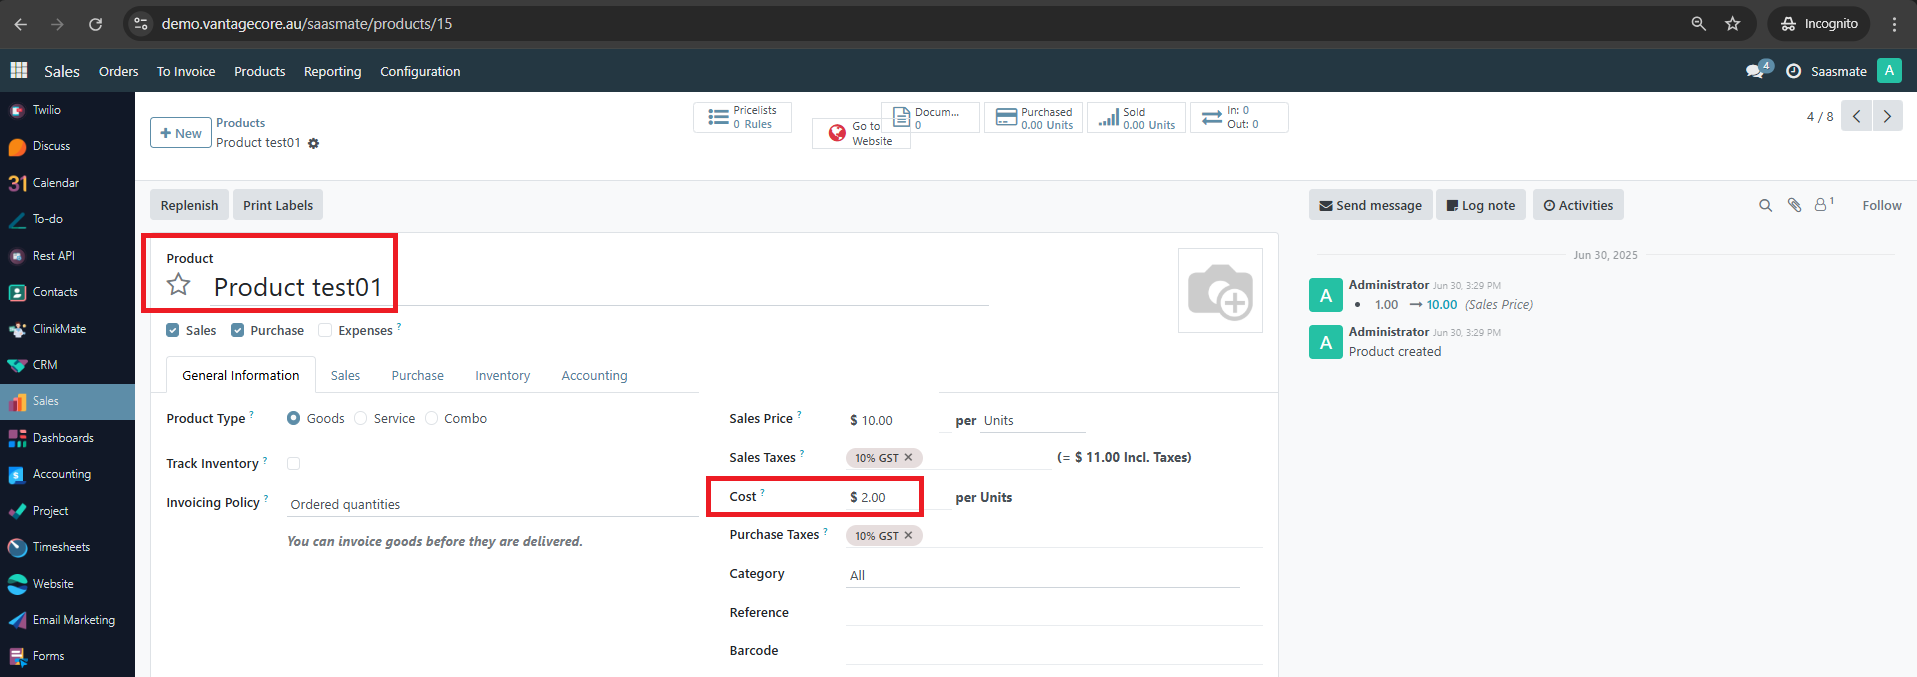Click the gear icon beside Product test01
The image size is (1917, 677).
313,143
